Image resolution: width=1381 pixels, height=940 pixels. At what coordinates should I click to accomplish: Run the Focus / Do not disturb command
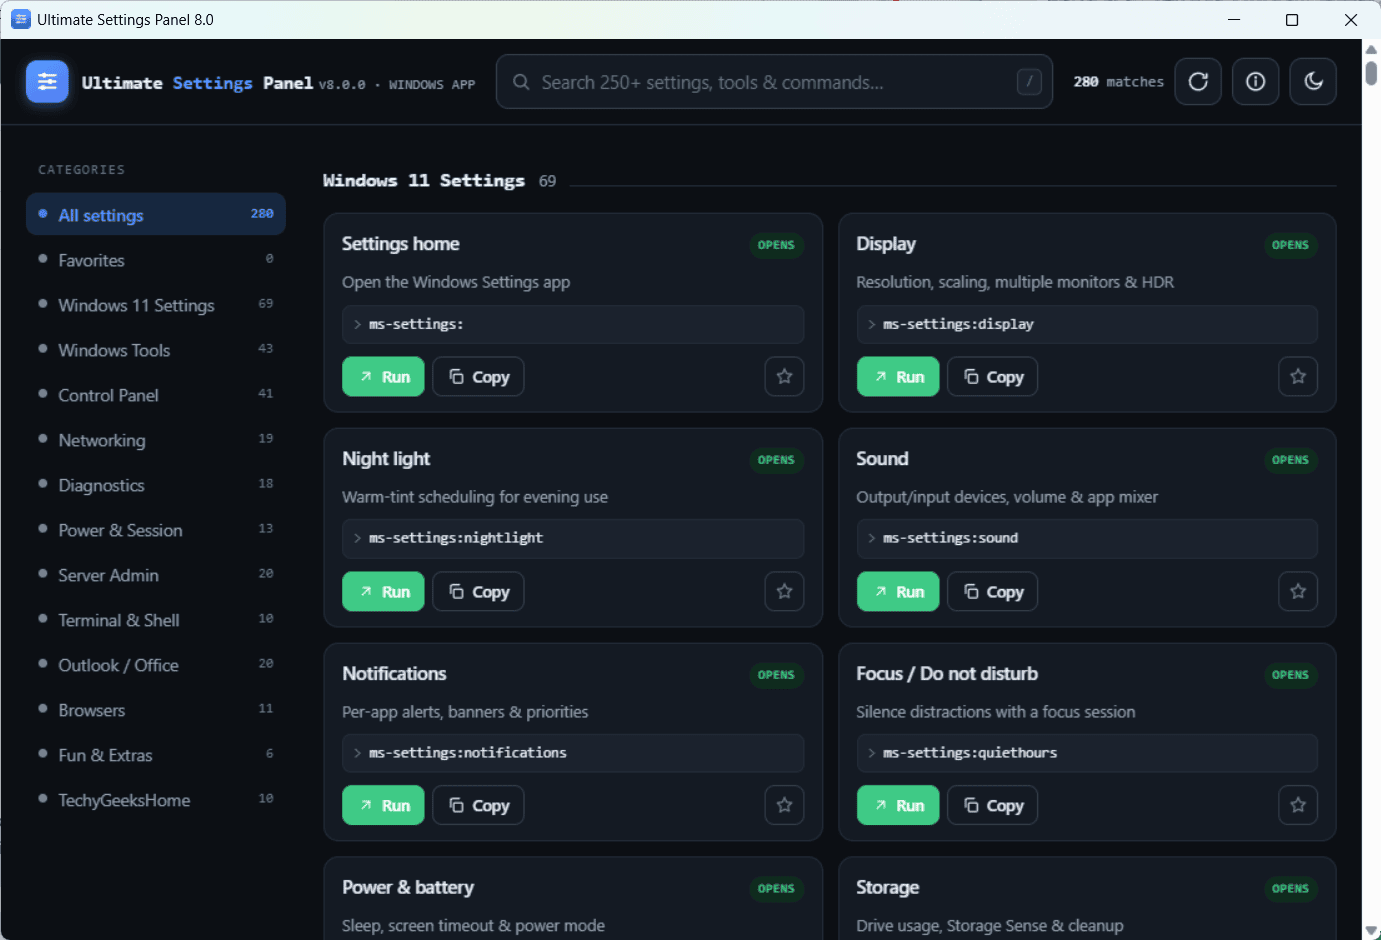(898, 805)
